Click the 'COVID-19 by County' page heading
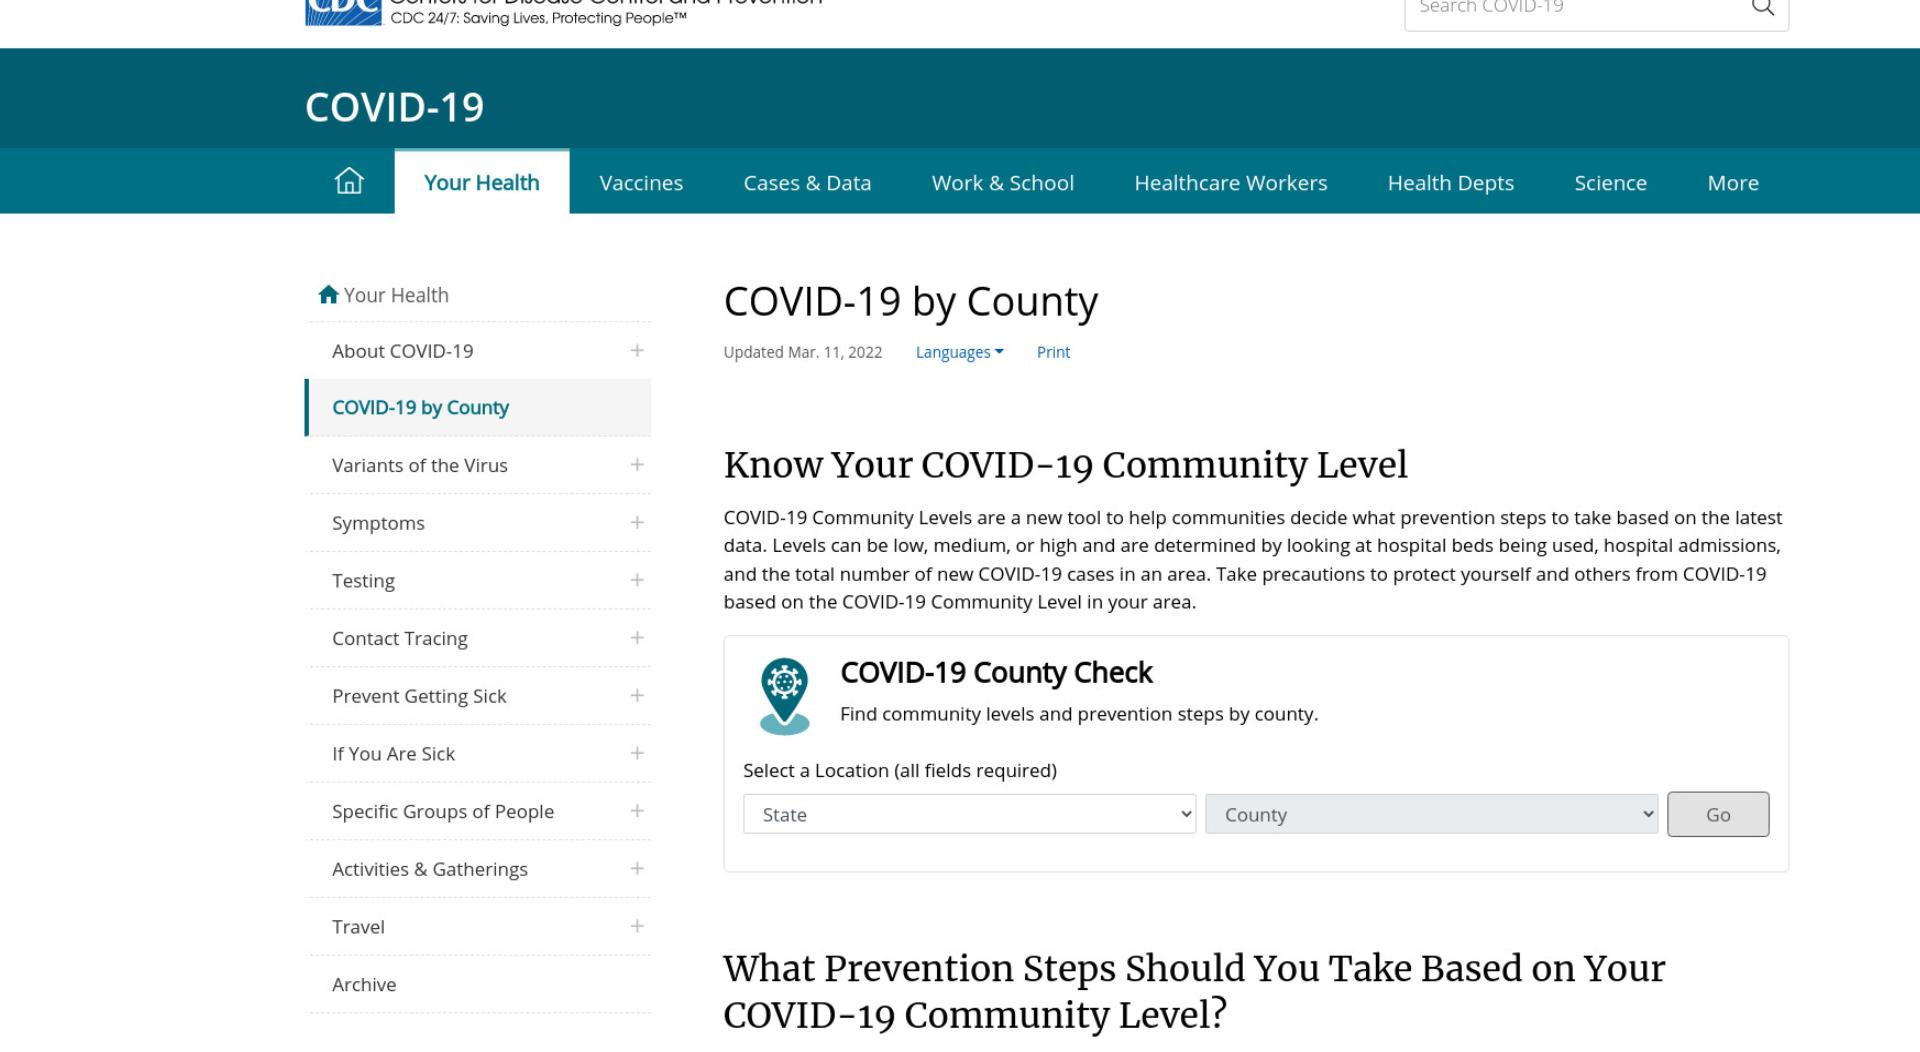The height and width of the screenshot is (1052, 1920). coord(911,301)
